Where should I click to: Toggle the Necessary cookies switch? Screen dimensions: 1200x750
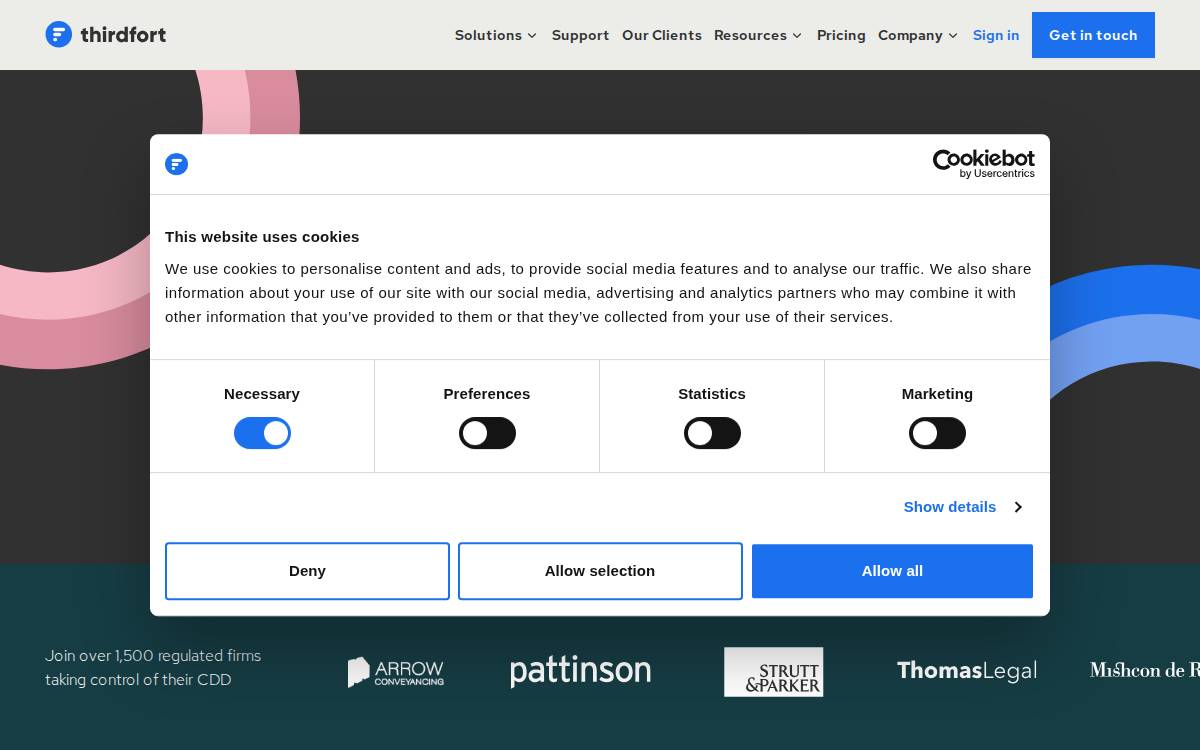point(262,433)
